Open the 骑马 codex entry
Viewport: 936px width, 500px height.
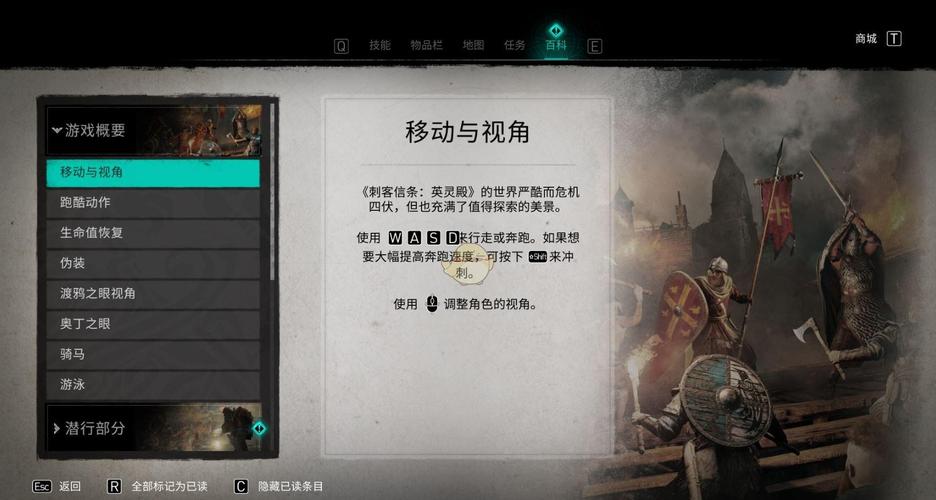[153, 354]
